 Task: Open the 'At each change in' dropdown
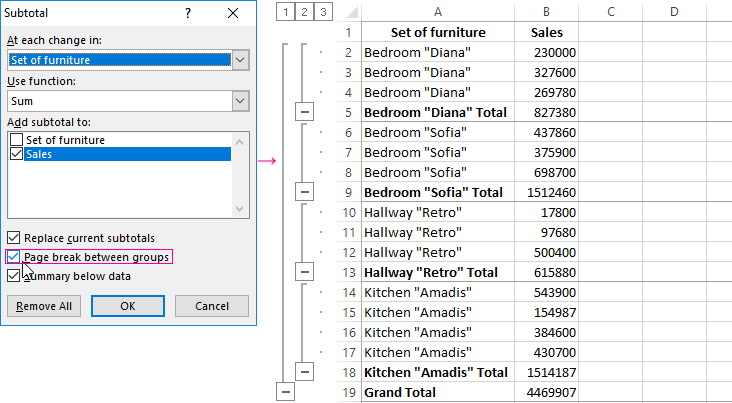pos(240,60)
